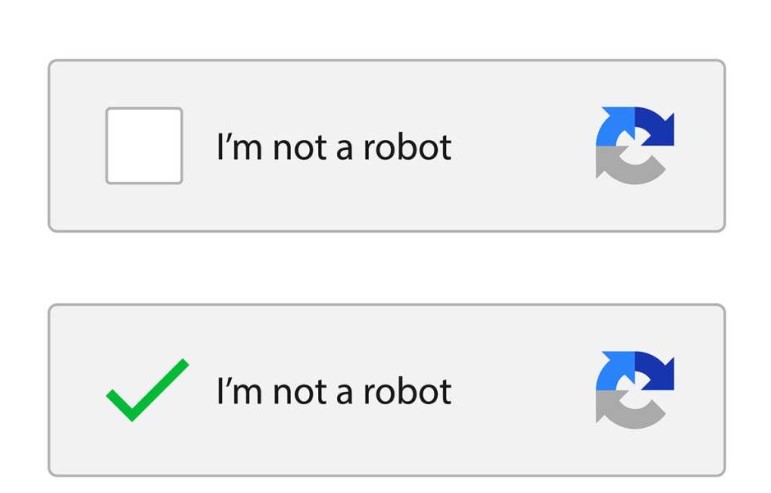Click the dark-blue arrow of the upper reCAPTCHA logo

(x=655, y=127)
